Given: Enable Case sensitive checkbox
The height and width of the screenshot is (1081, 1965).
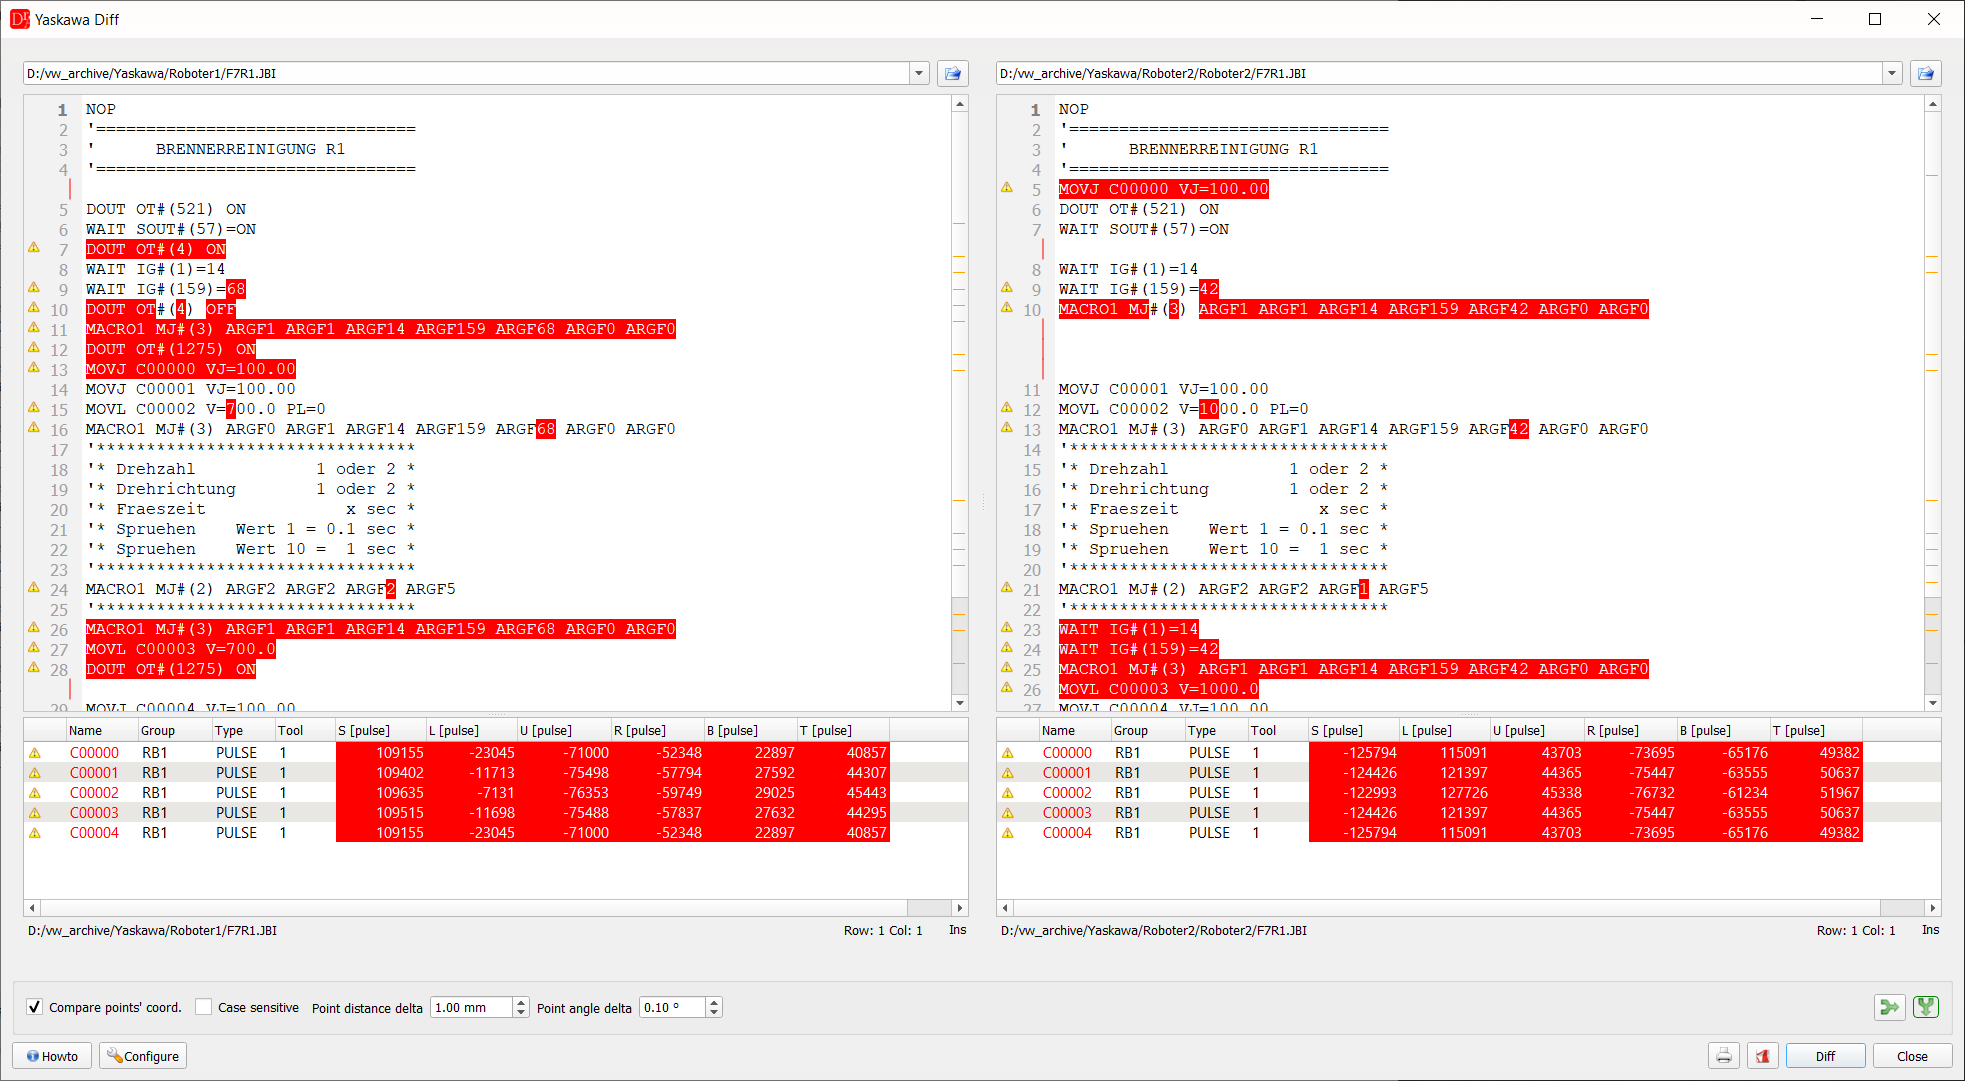Looking at the screenshot, I should (x=204, y=1007).
